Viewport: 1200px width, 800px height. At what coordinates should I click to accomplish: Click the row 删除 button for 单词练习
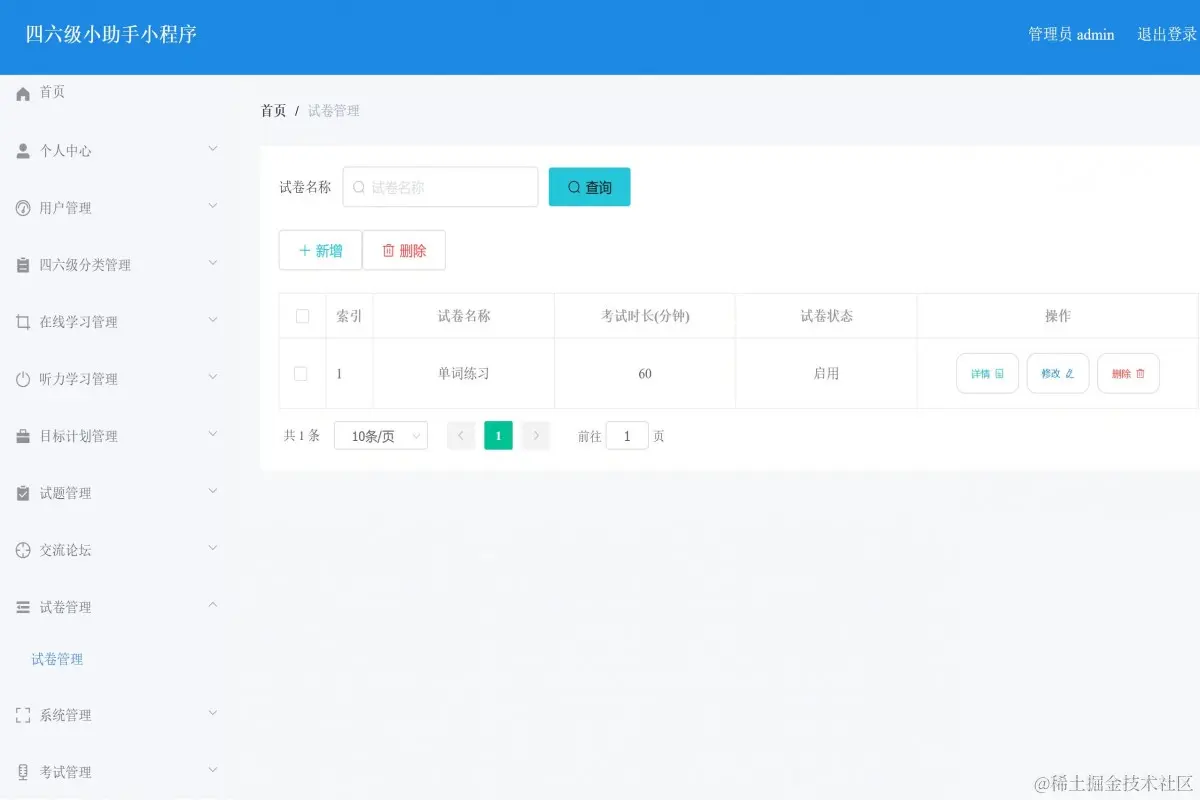(x=1129, y=373)
